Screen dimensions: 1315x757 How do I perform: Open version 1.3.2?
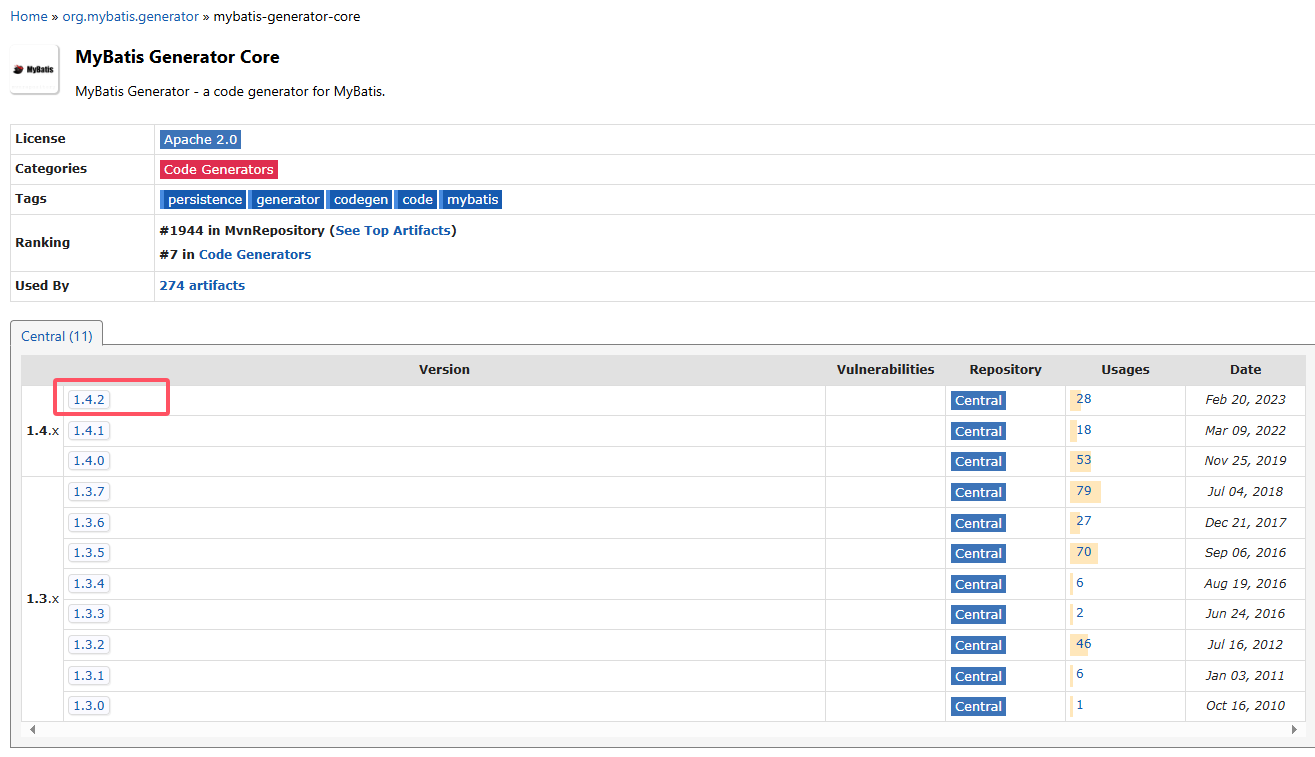89,644
